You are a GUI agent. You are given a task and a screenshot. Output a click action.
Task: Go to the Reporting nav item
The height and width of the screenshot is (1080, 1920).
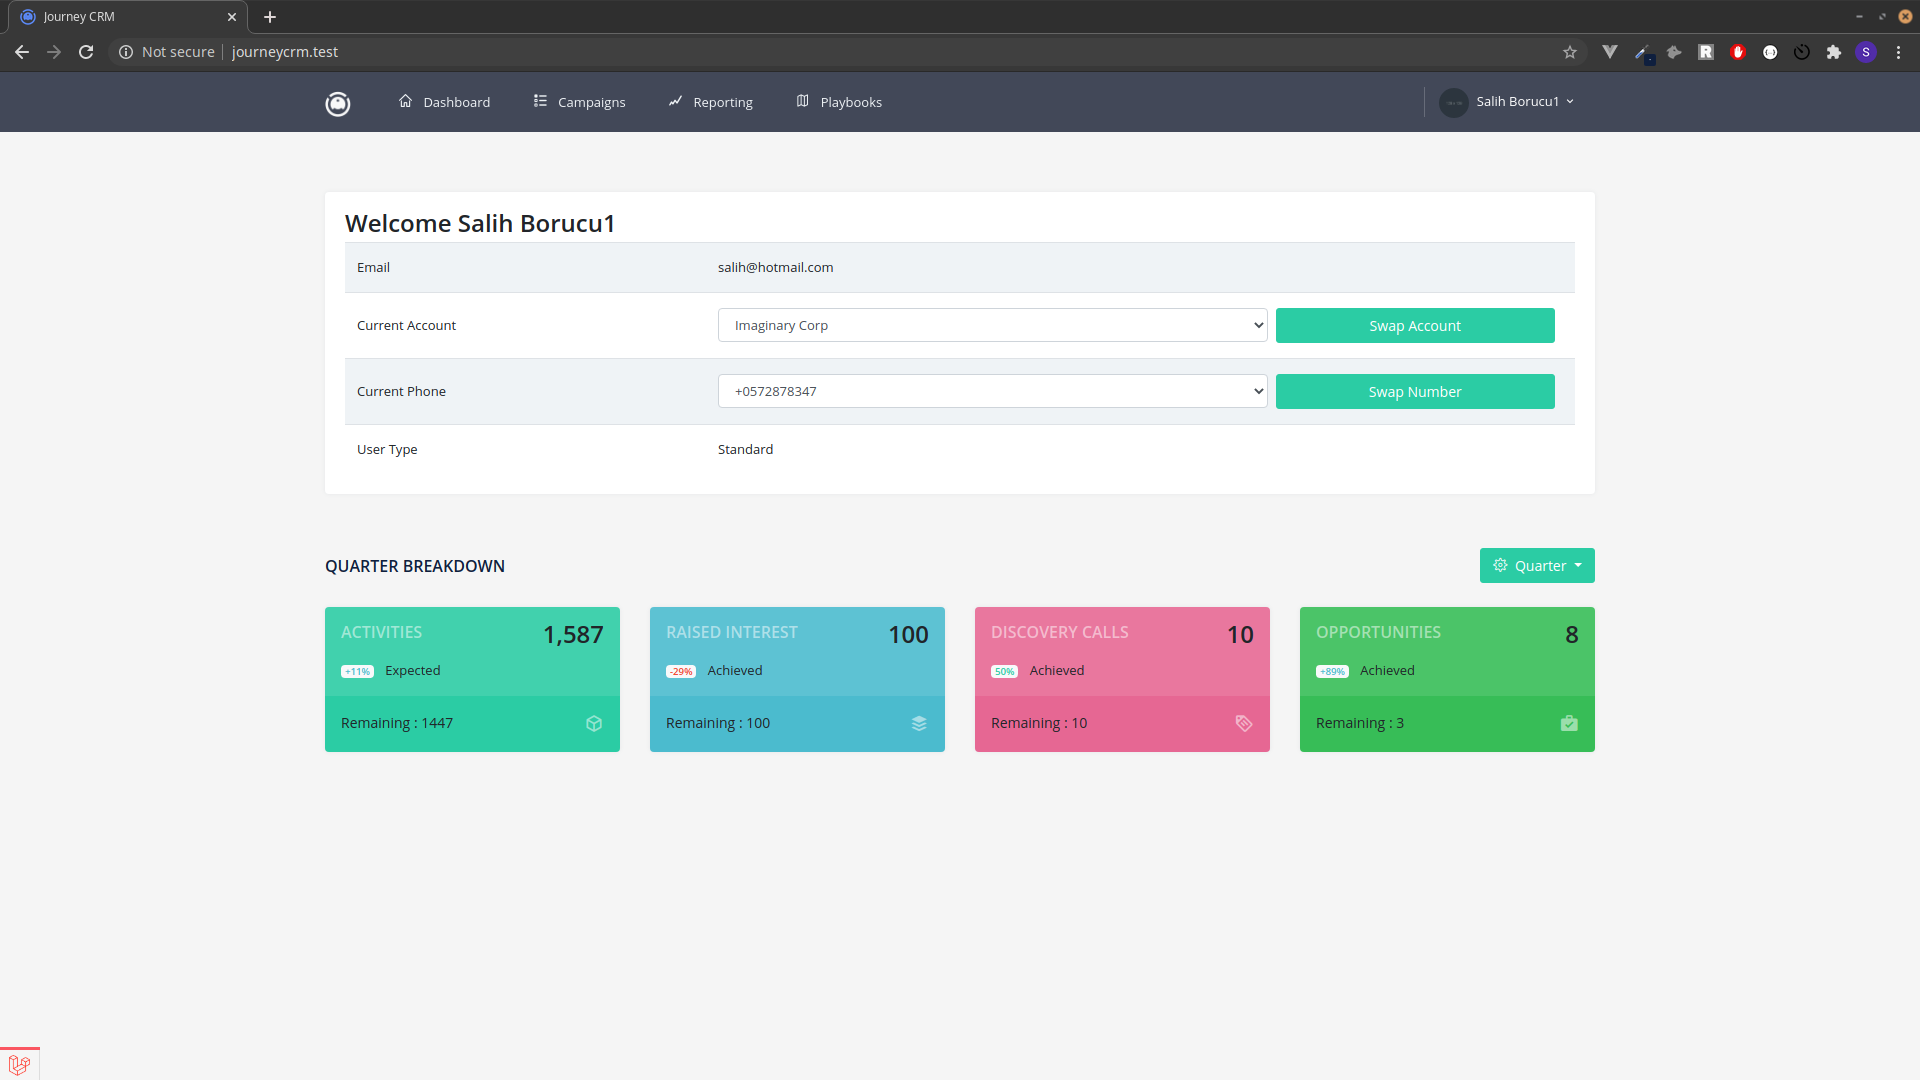711,102
